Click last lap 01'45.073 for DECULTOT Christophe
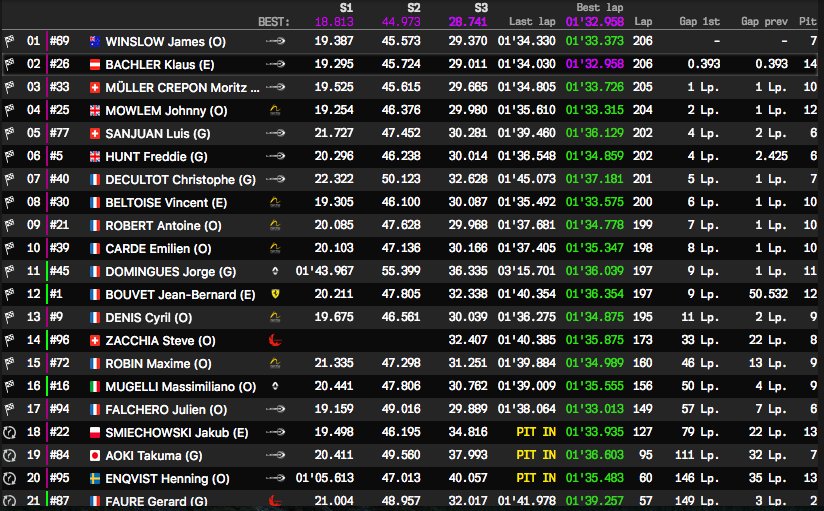 [x=527, y=179]
